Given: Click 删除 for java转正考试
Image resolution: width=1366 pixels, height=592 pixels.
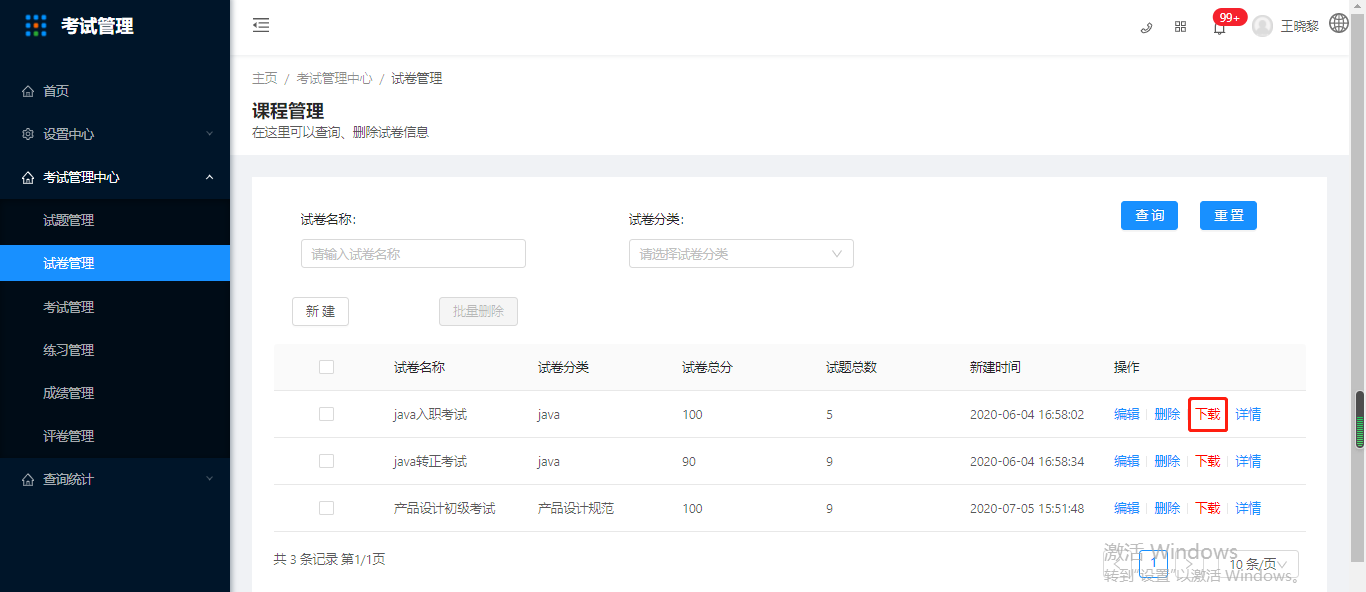Looking at the screenshot, I should pos(1167,461).
